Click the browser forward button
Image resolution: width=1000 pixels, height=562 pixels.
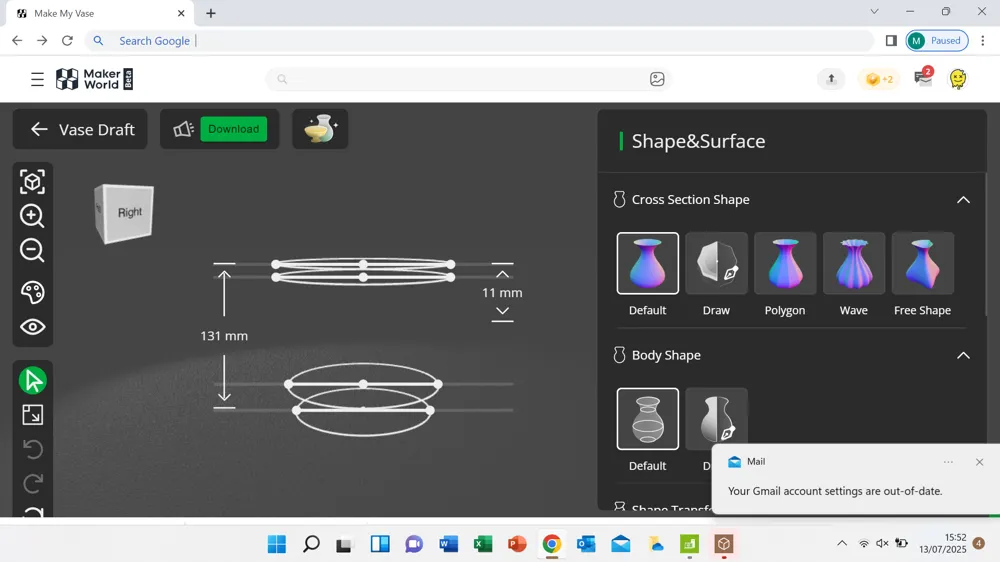coord(42,41)
